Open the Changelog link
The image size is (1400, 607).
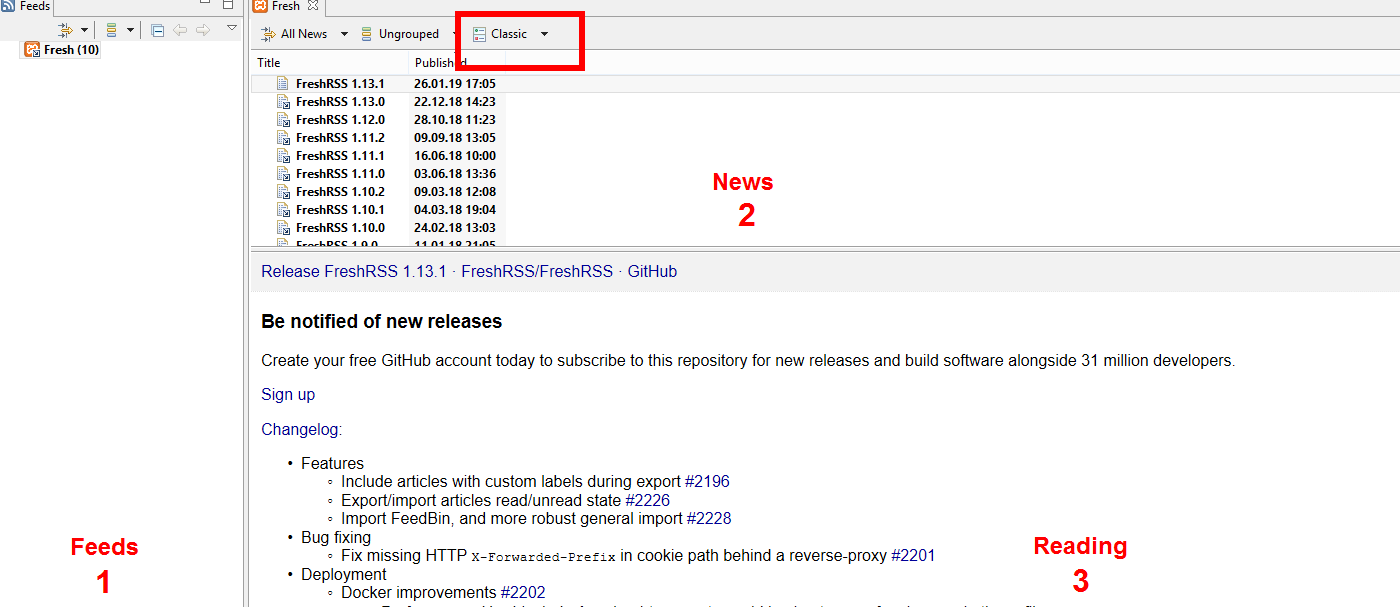300,430
